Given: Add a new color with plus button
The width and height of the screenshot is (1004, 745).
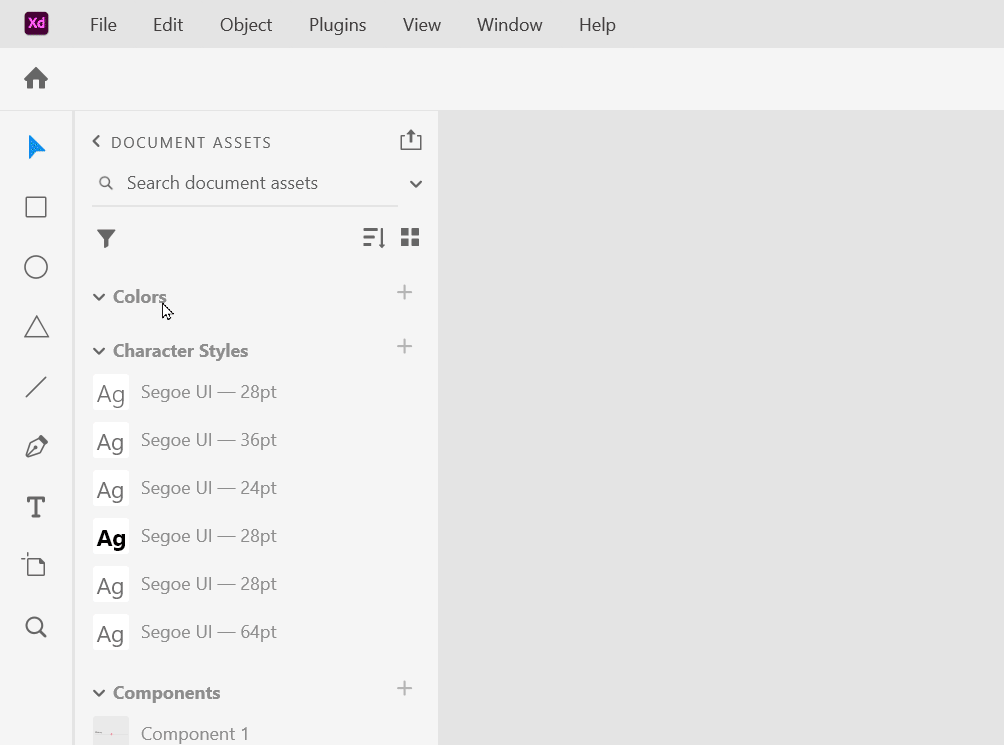Looking at the screenshot, I should point(405,292).
